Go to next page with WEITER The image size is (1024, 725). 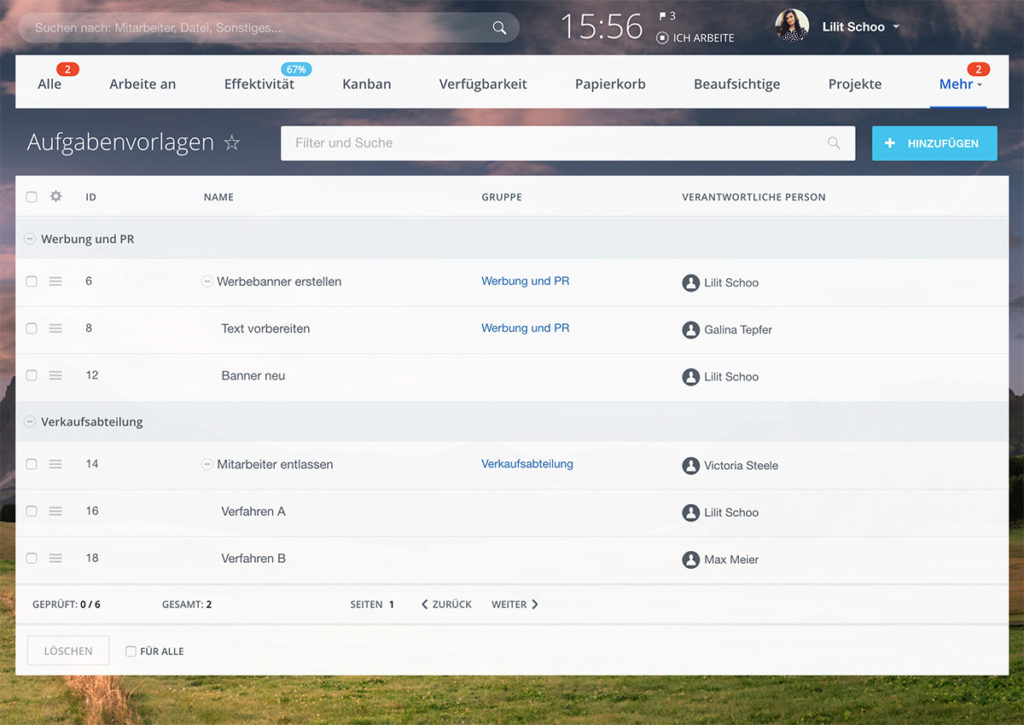pos(515,604)
